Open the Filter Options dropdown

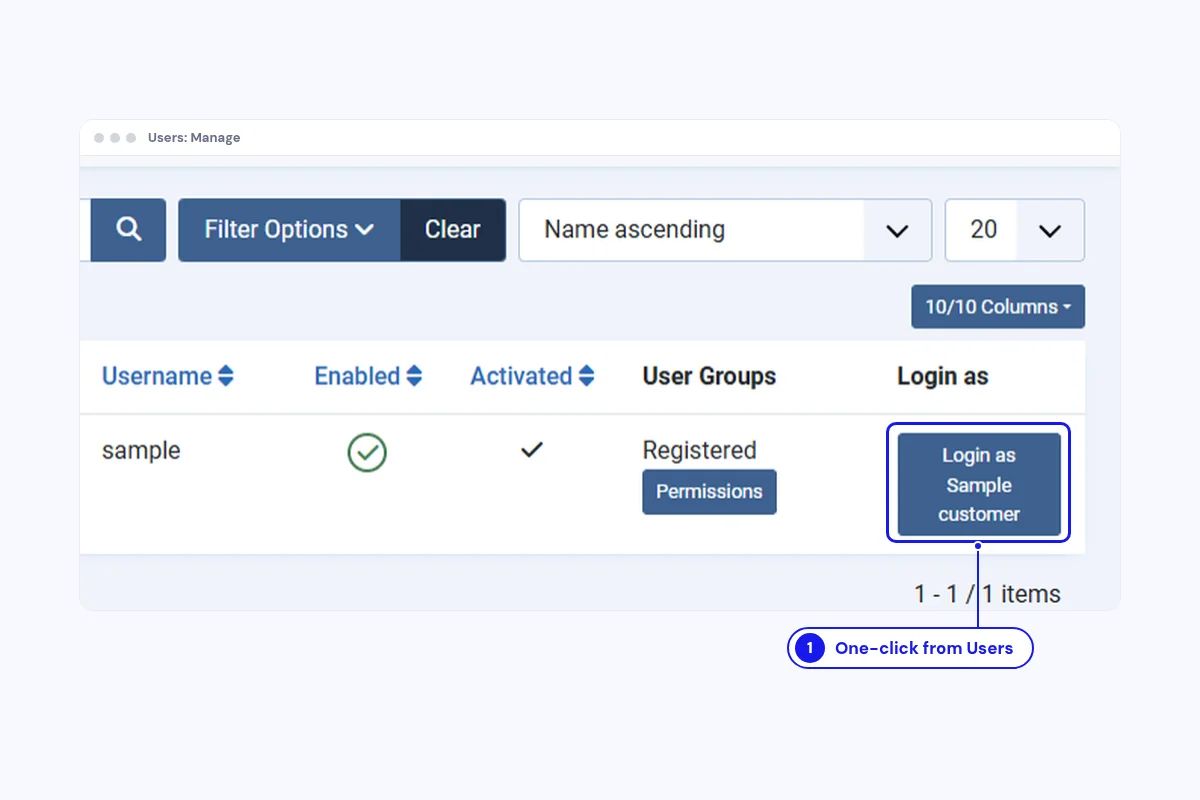[290, 230]
